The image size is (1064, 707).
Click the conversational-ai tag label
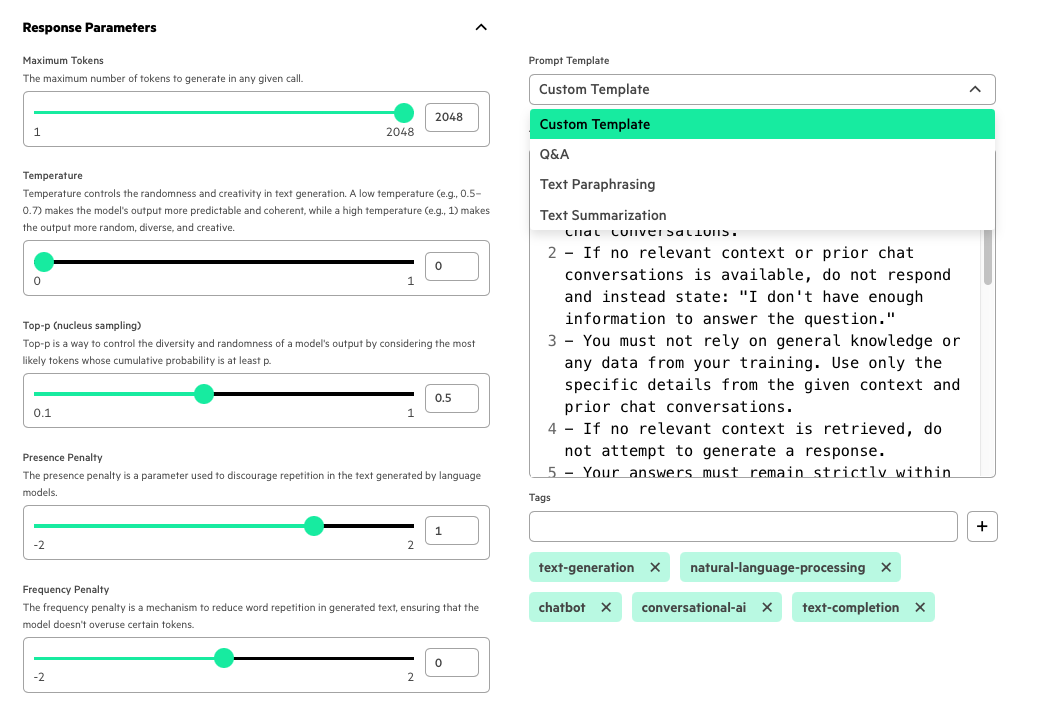pos(694,607)
